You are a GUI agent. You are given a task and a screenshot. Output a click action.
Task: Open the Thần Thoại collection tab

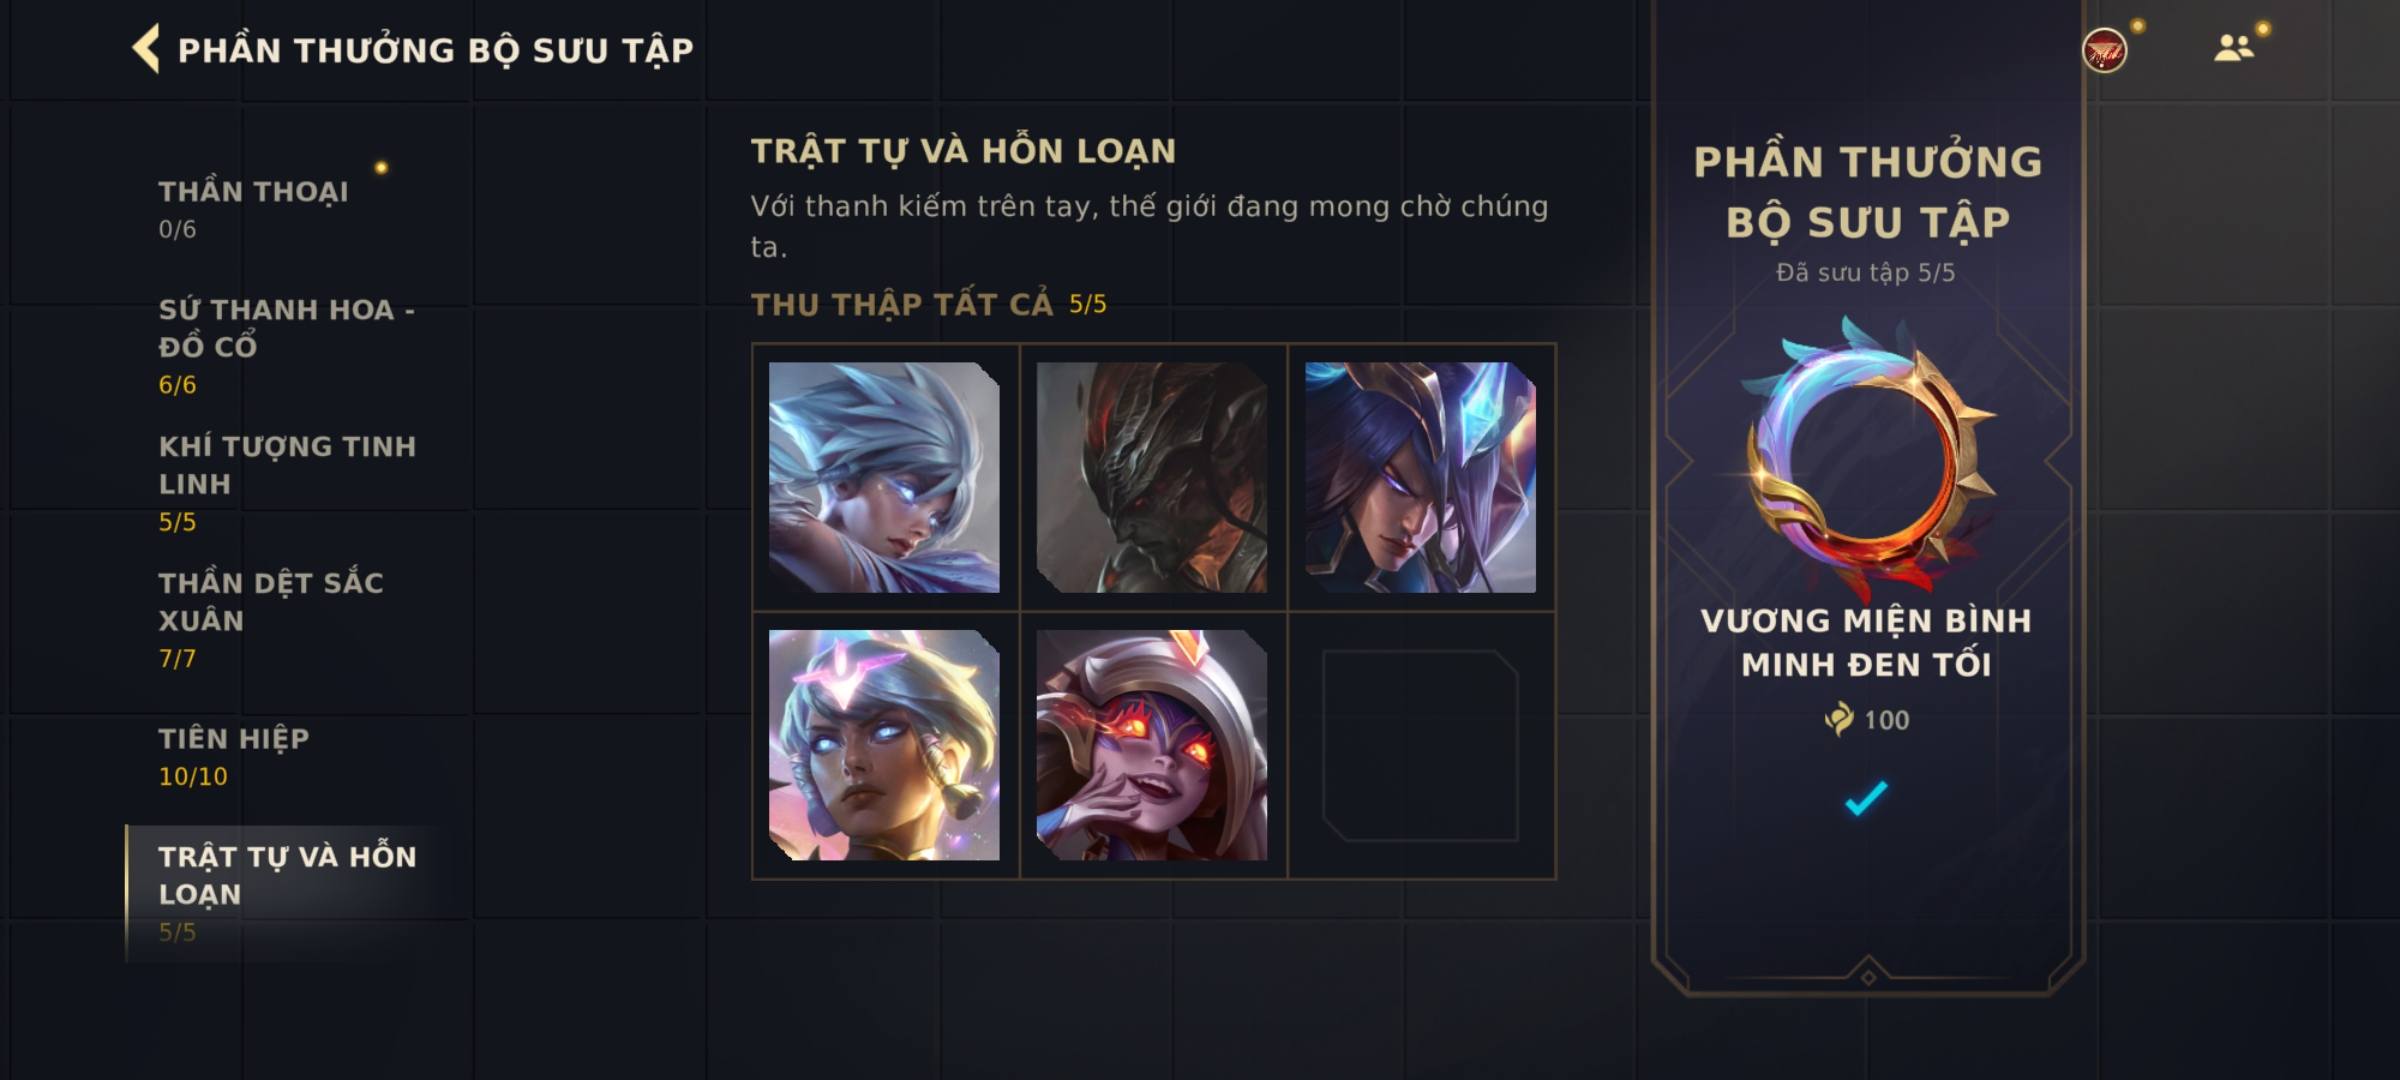pyautogui.click(x=253, y=209)
